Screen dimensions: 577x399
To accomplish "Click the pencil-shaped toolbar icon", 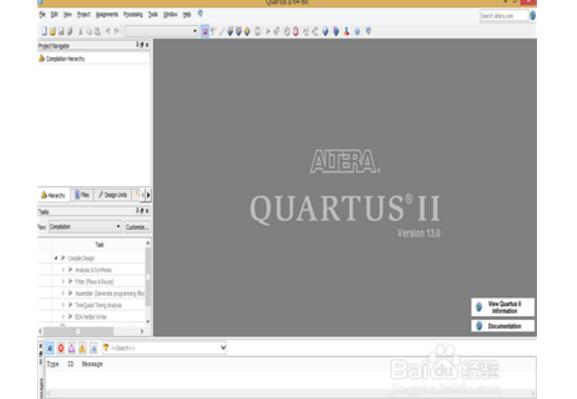I will point(221,31).
